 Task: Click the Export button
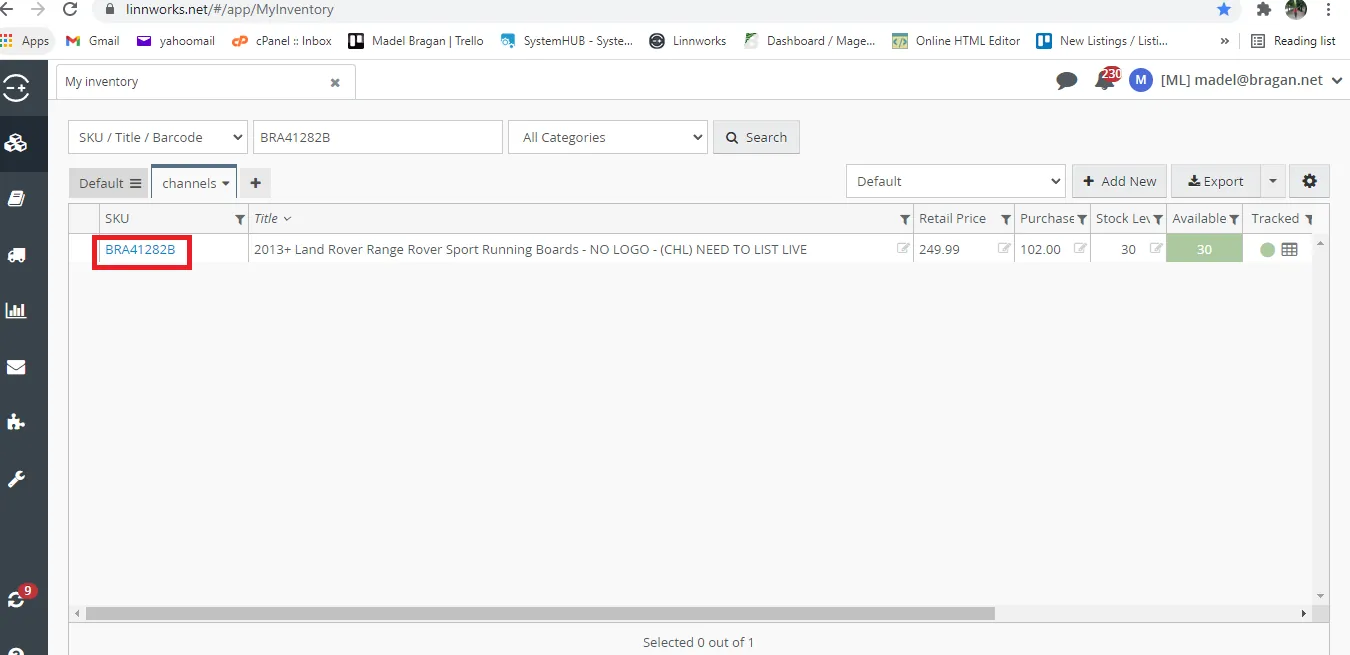(1216, 181)
